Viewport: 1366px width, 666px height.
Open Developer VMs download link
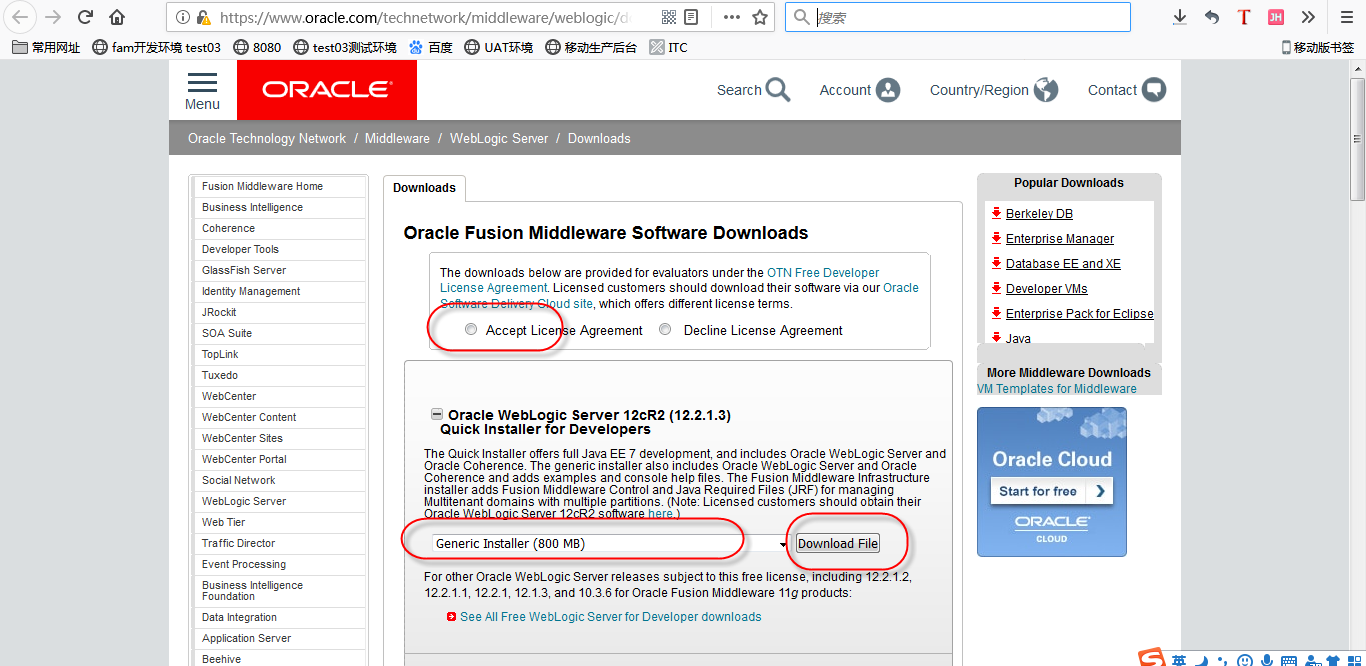click(x=1047, y=289)
